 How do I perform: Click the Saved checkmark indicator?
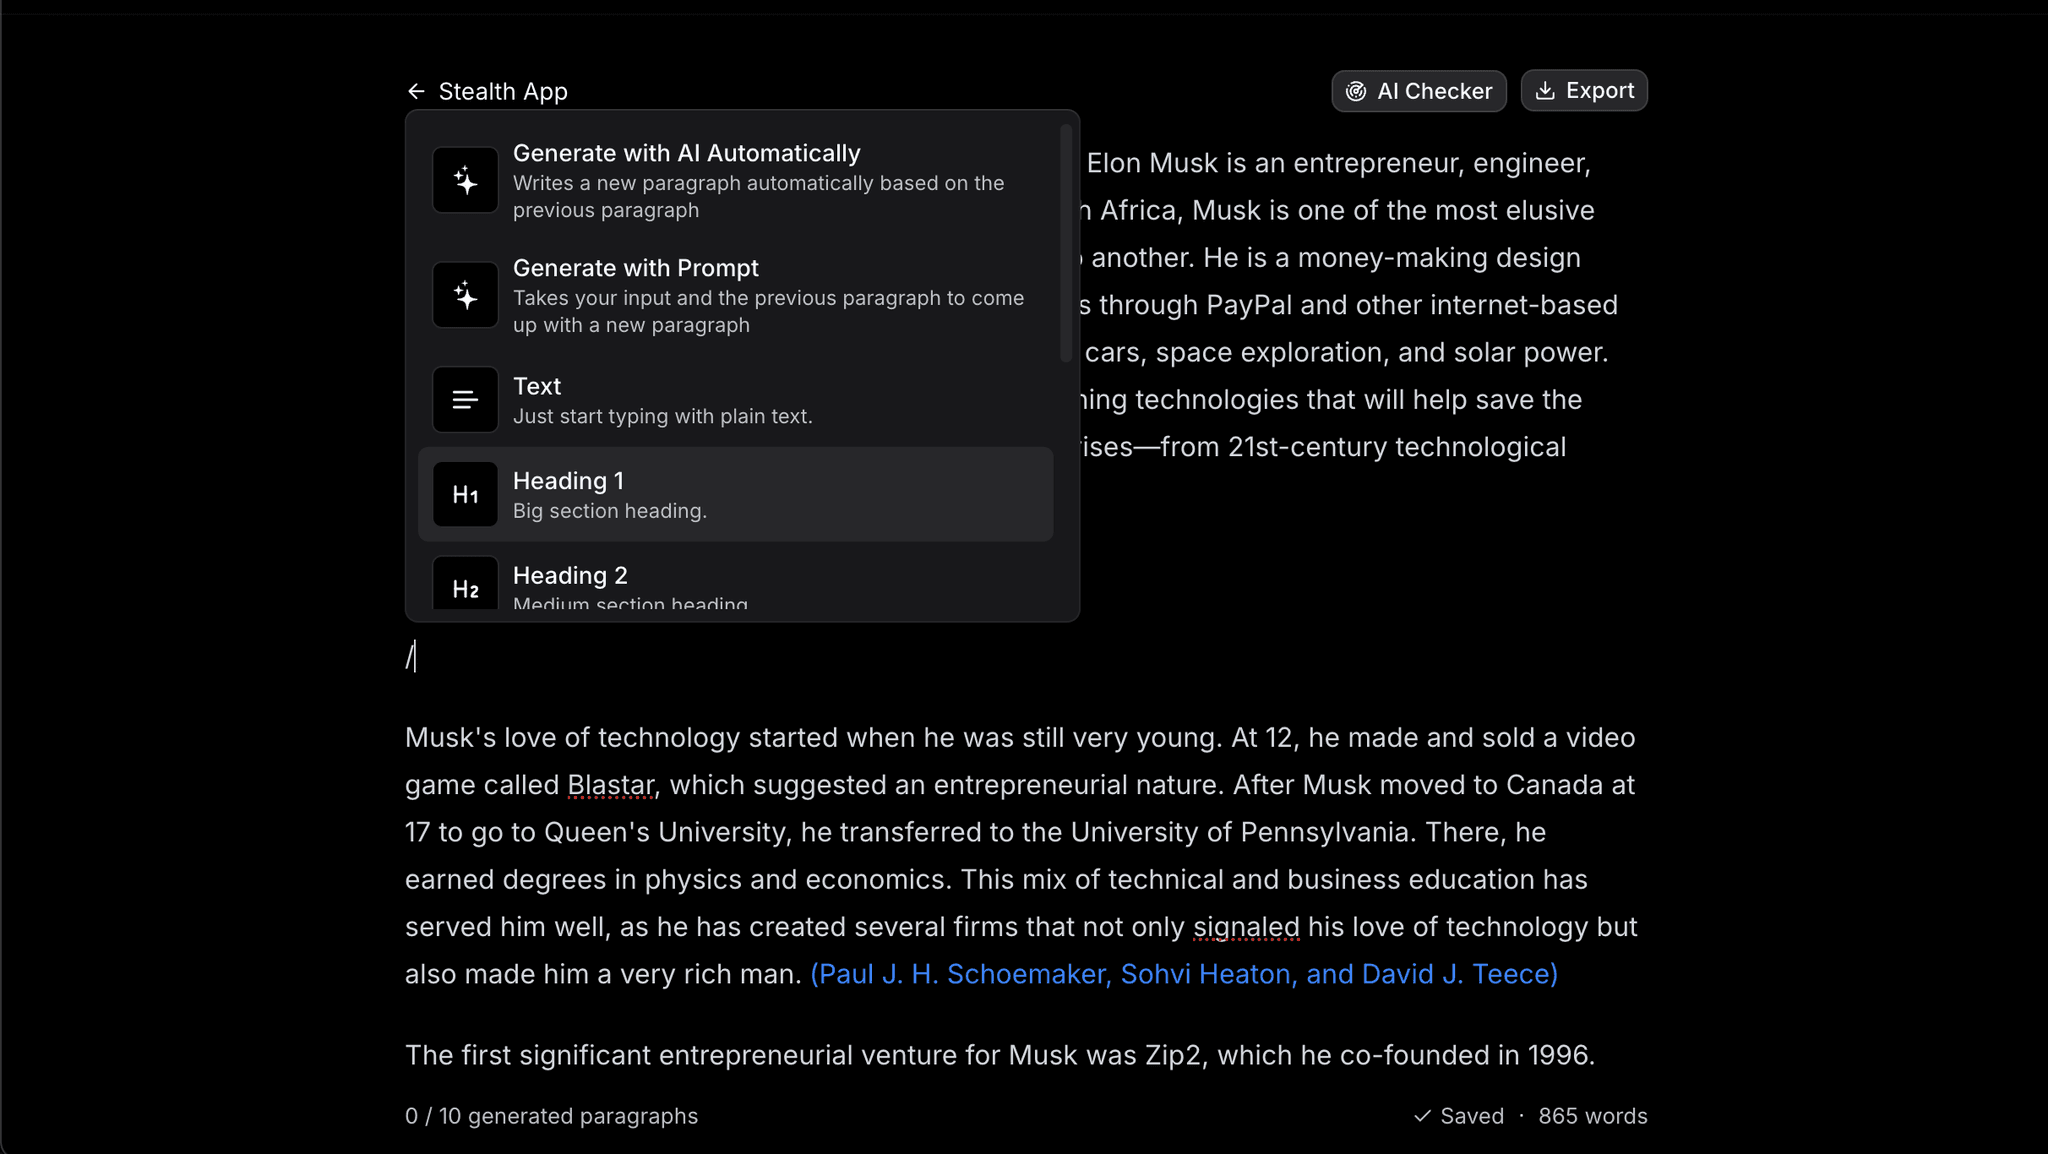coord(1420,1116)
